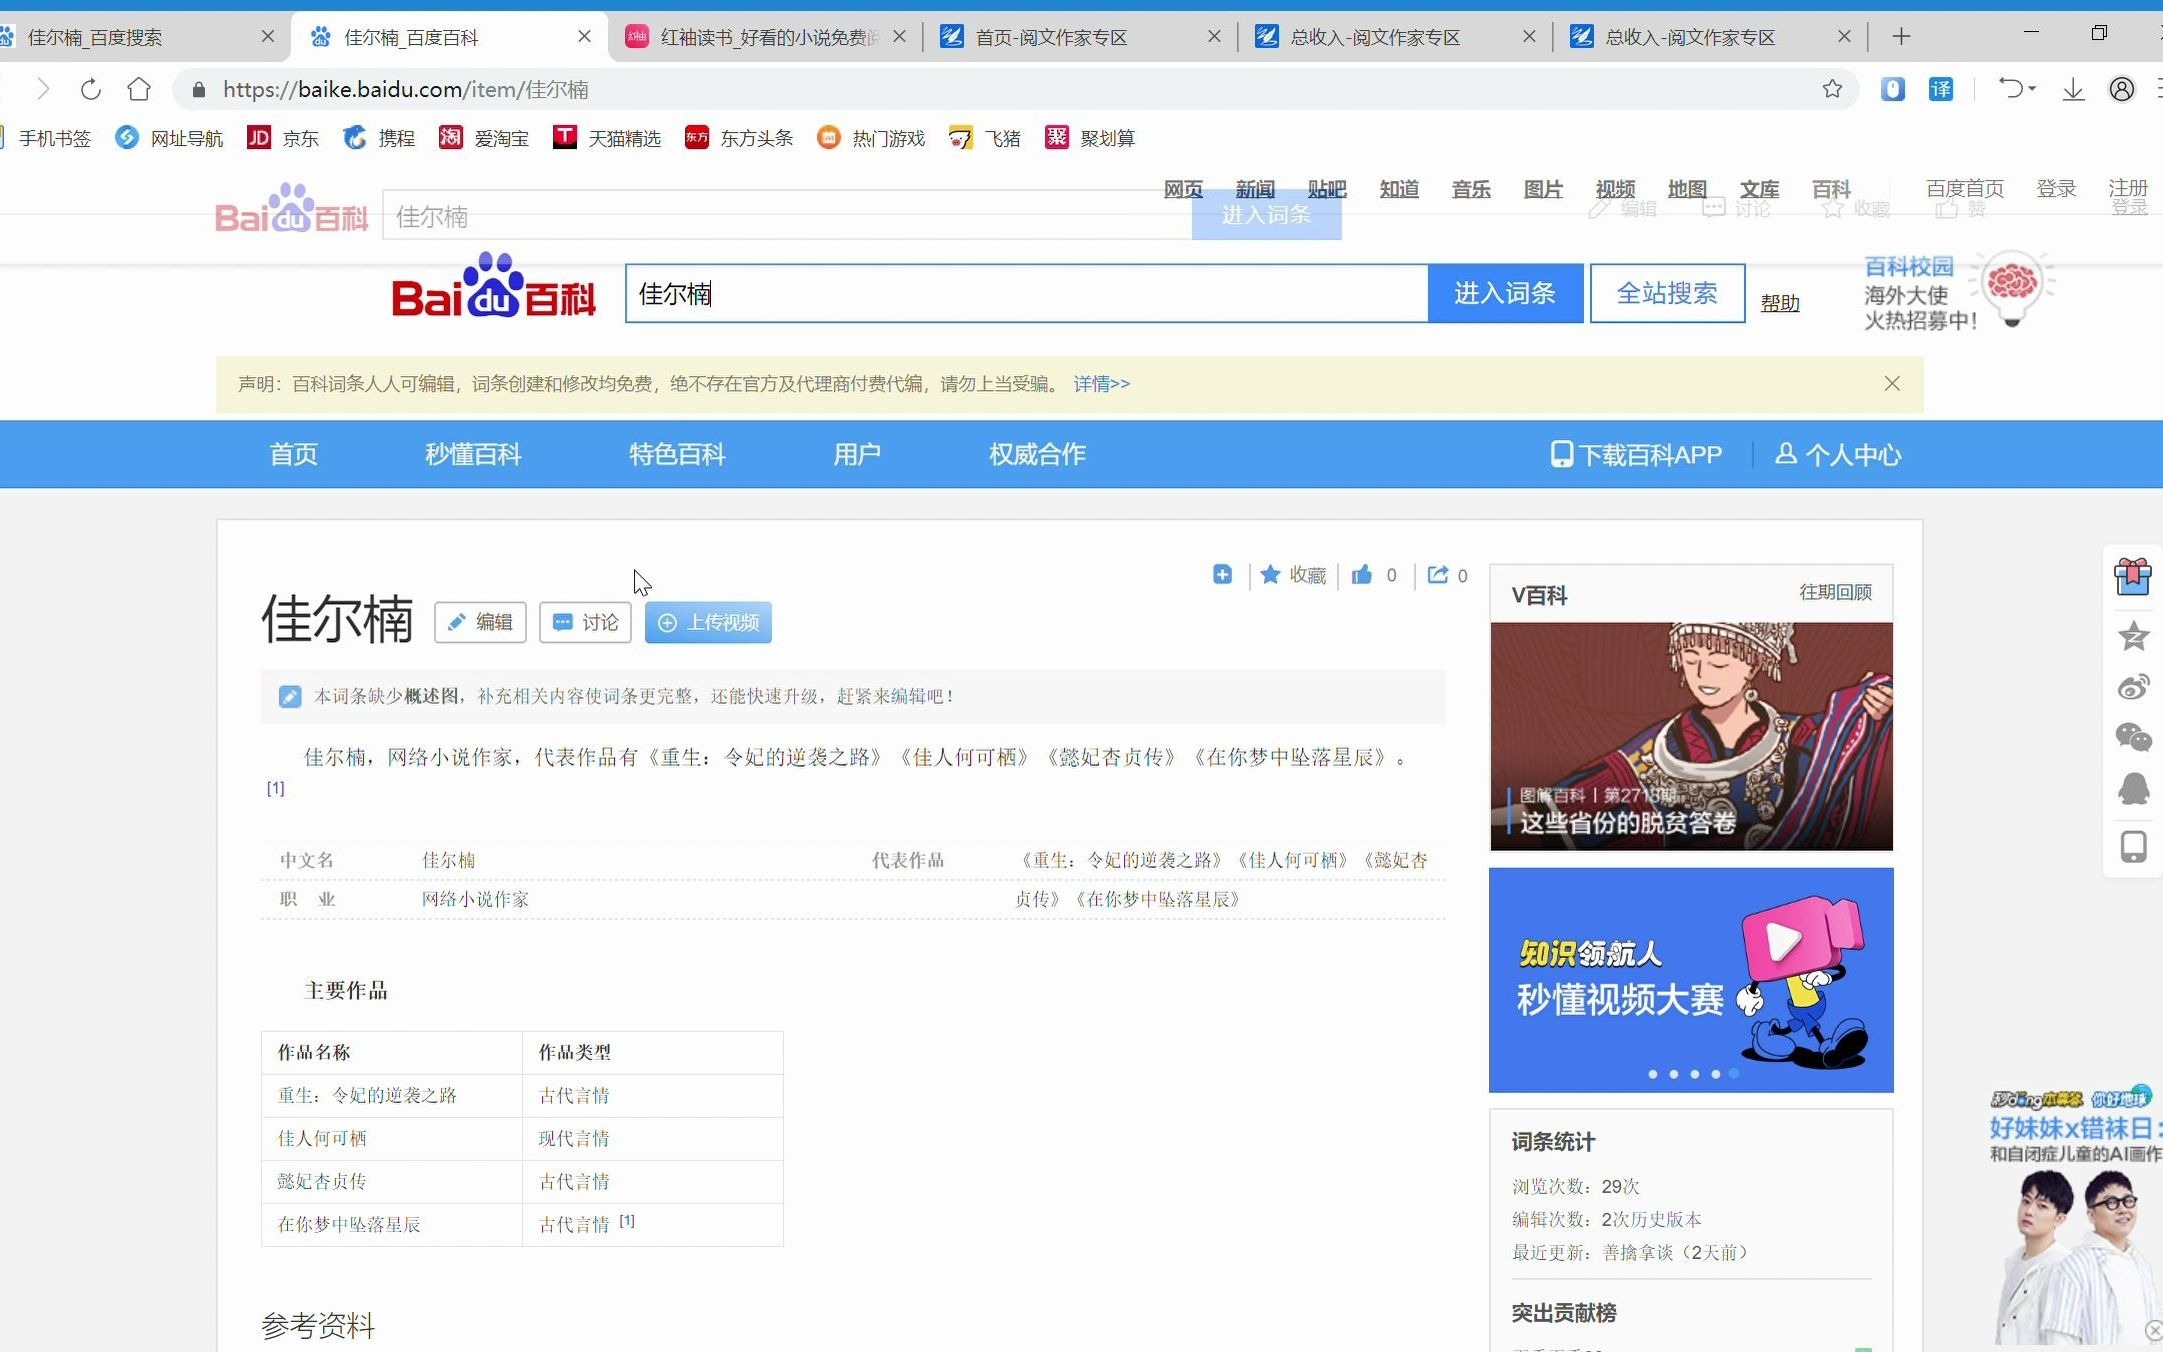
Task: Click the undo icon's dropdown arrow
Action: 2032,89
